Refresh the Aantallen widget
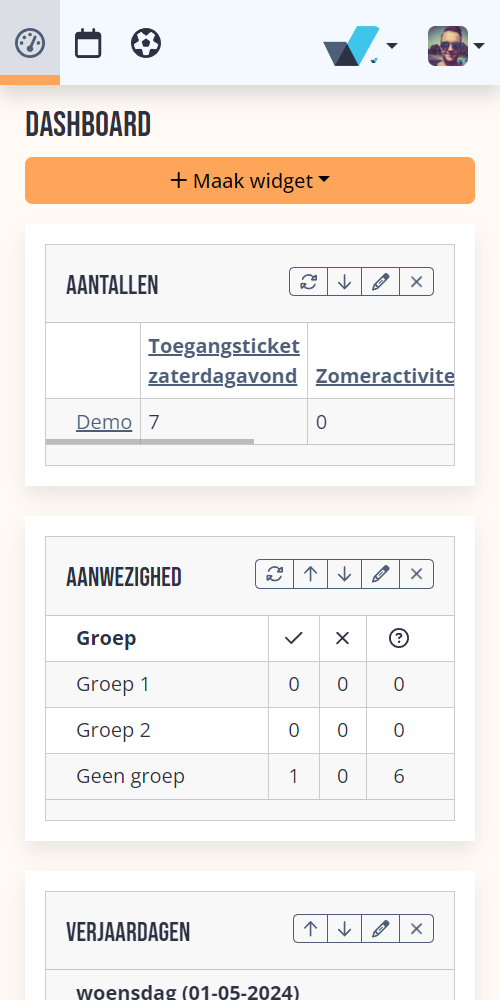This screenshot has width=500, height=1000. tap(309, 282)
